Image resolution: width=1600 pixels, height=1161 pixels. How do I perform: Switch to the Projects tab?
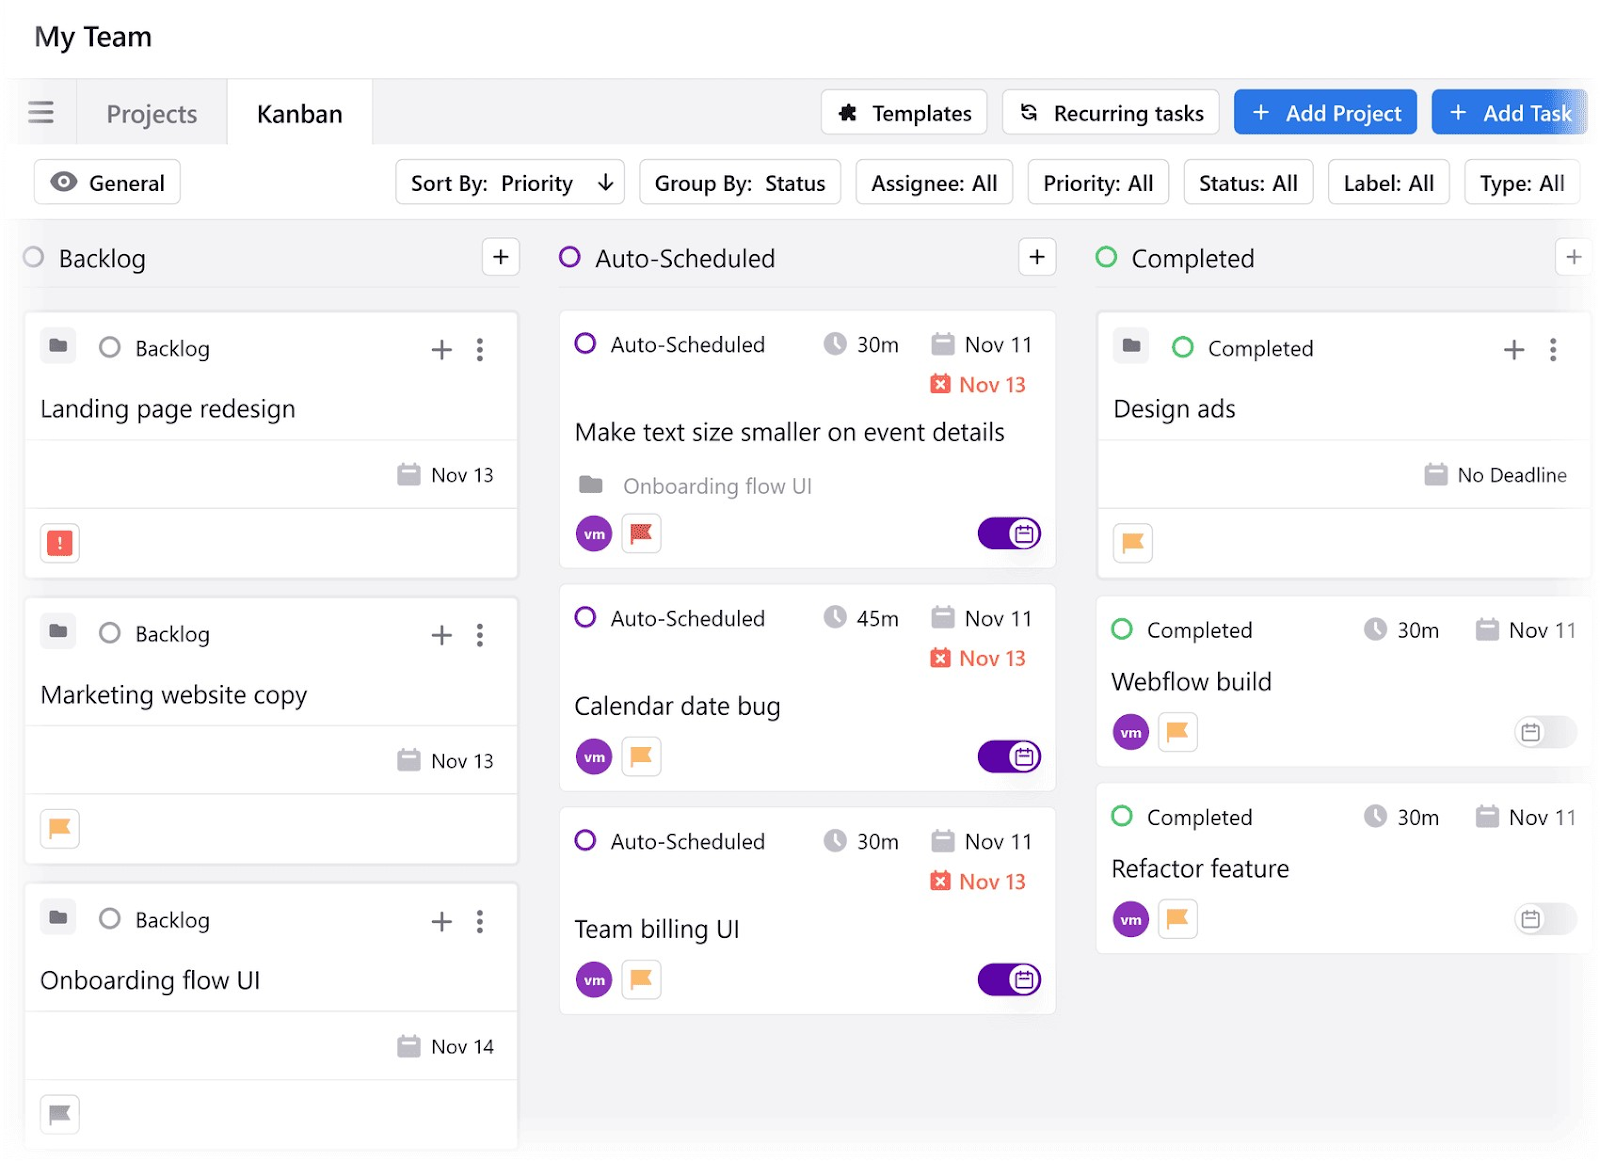click(151, 113)
